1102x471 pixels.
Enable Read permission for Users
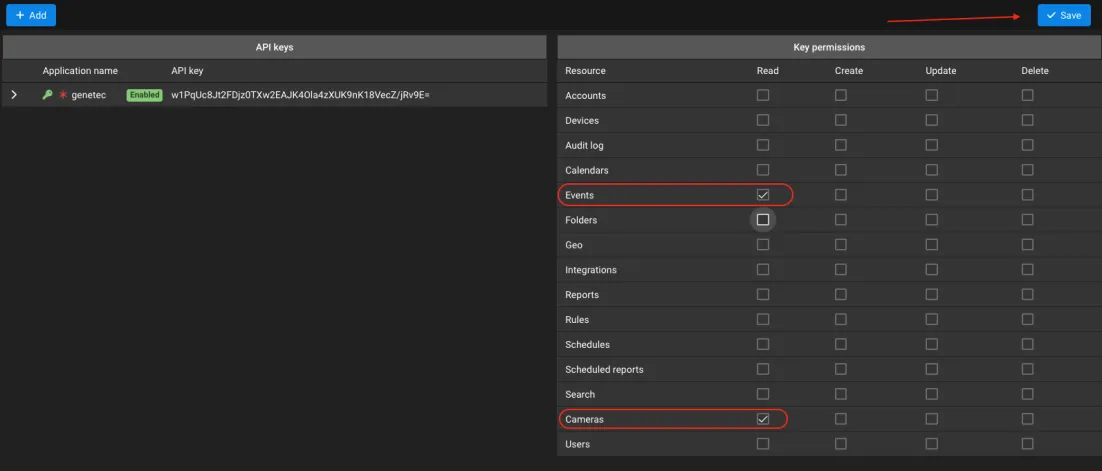tap(763, 444)
